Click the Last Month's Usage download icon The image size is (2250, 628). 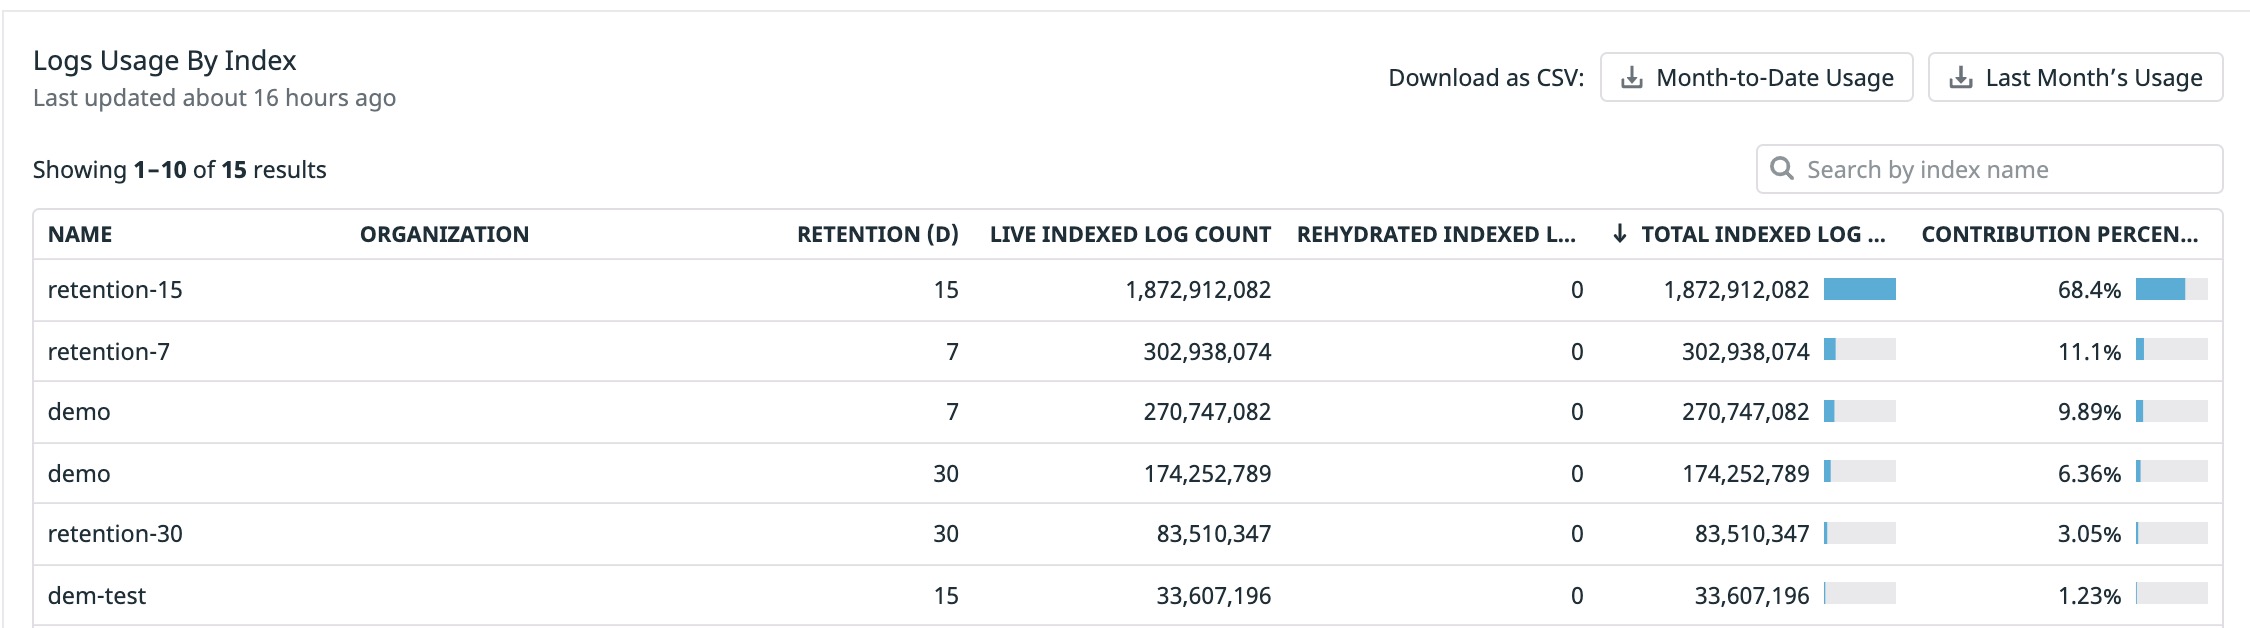[x=1961, y=78]
